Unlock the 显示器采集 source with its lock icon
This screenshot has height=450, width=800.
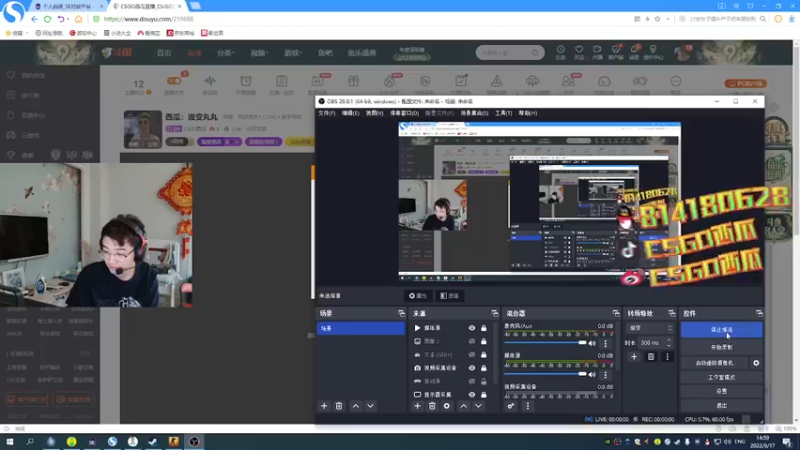(x=484, y=394)
